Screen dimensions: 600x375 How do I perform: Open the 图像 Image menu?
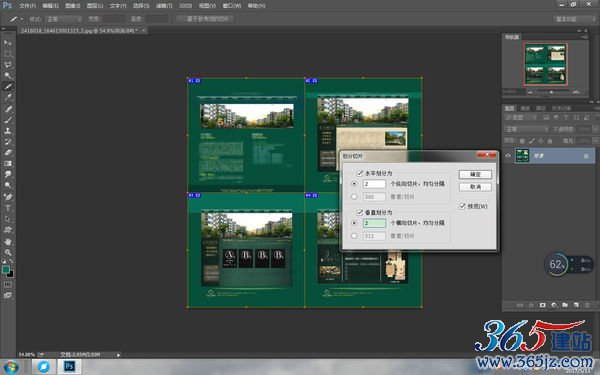coord(72,6)
